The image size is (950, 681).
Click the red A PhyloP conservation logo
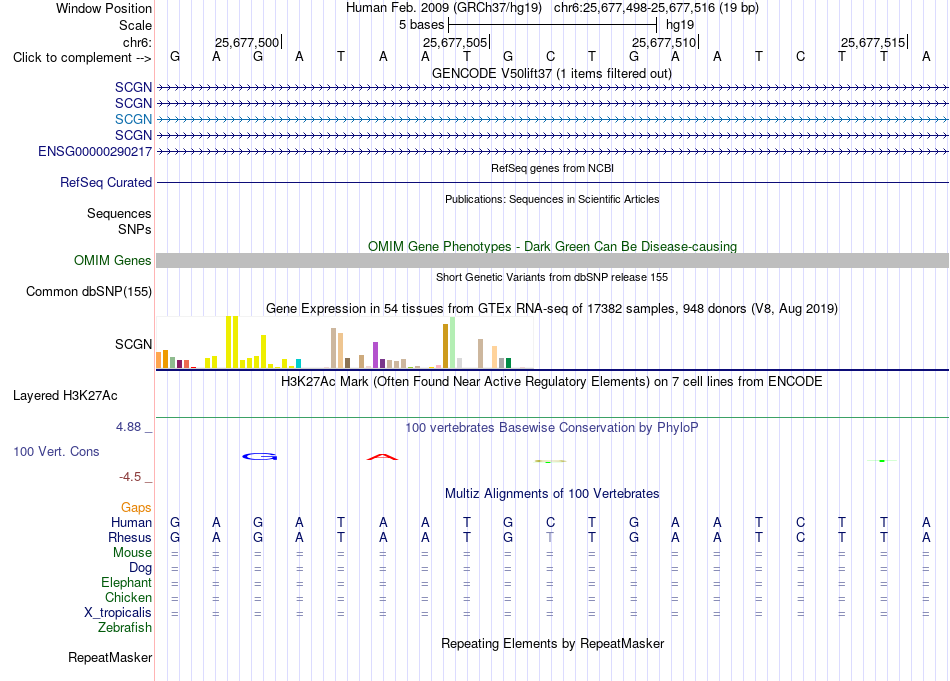[383, 457]
